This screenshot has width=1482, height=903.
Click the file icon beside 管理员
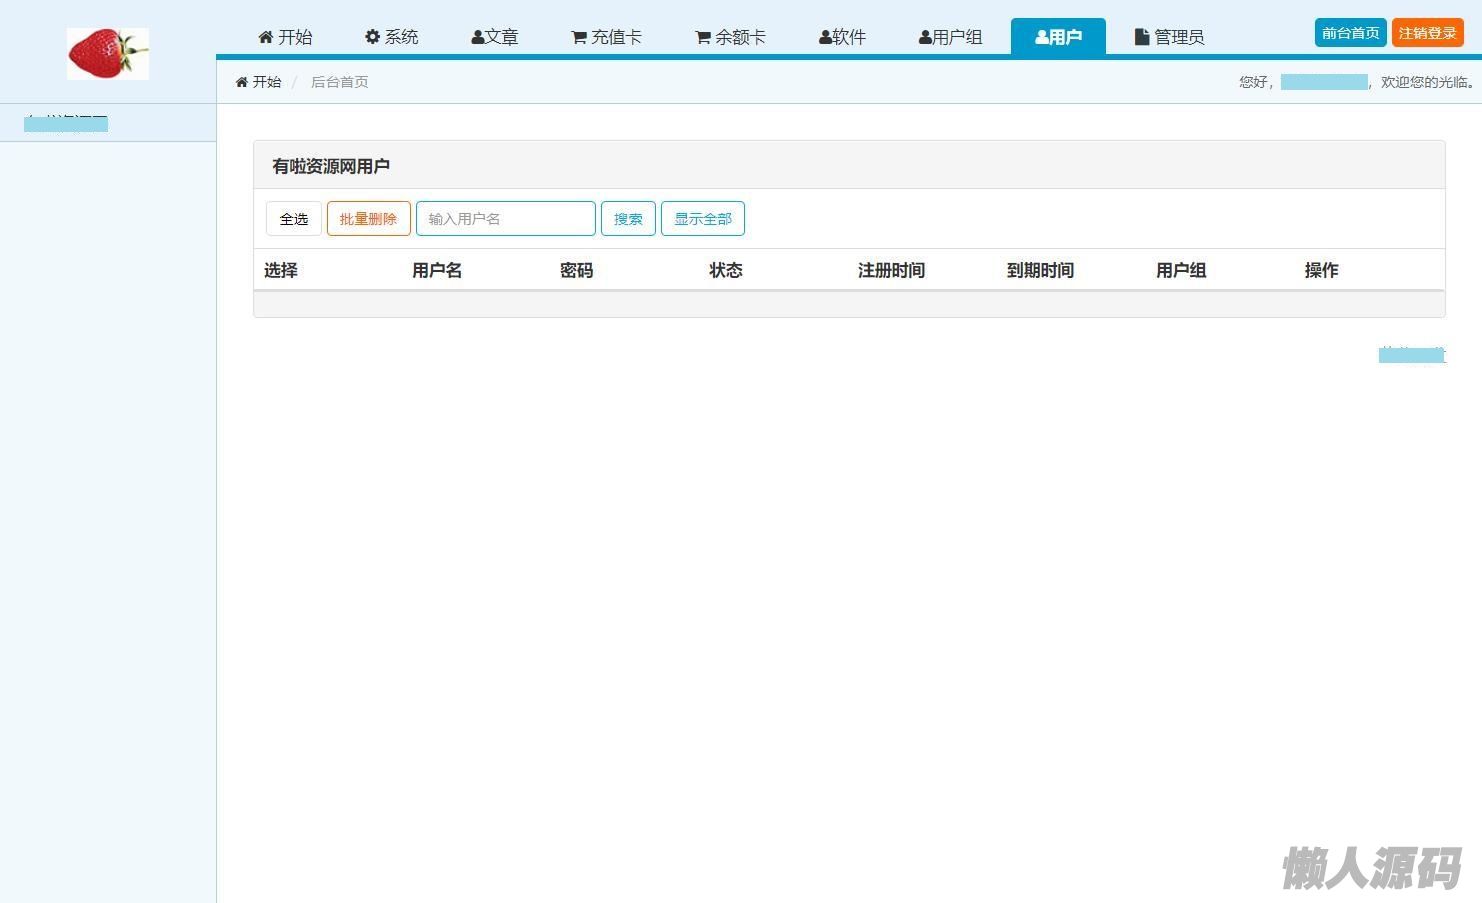tap(1142, 37)
